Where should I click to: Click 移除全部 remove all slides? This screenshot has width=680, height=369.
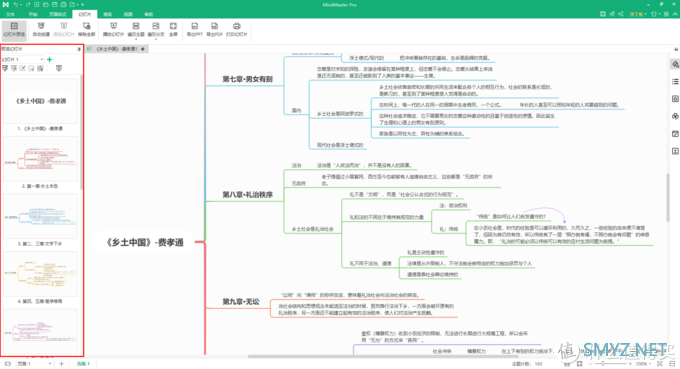click(86, 29)
